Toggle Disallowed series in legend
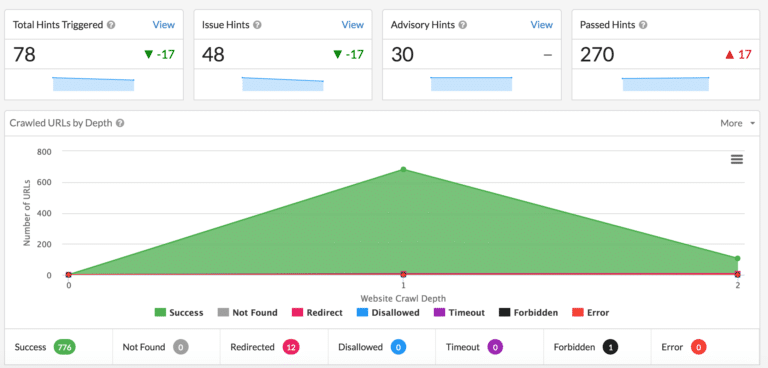The width and height of the screenshot is (768, 368). coord(388,313)
